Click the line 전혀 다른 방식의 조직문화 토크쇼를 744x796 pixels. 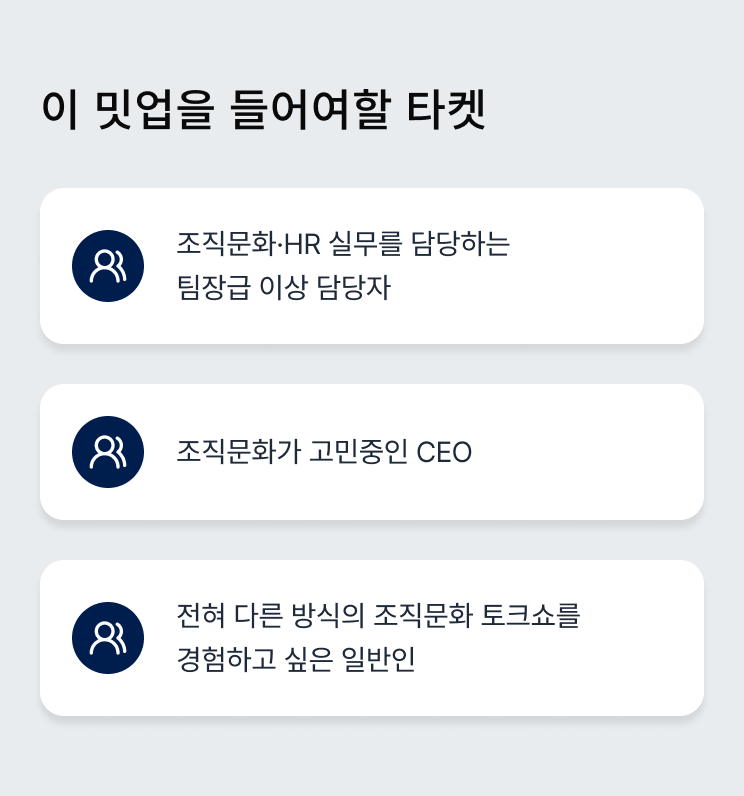click(378, 615)
